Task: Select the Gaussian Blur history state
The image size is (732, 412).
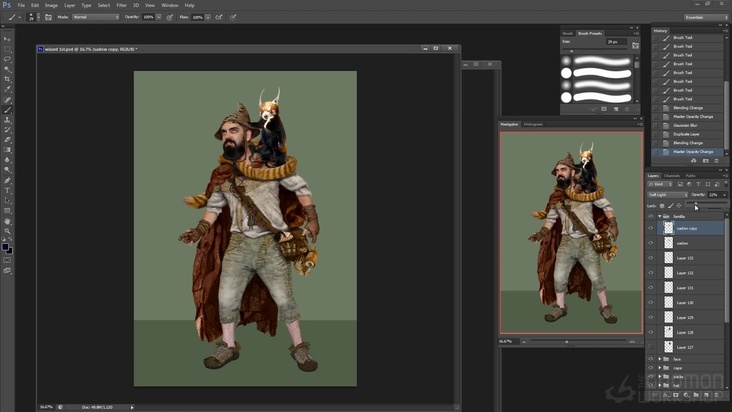Action: point(683,125)
